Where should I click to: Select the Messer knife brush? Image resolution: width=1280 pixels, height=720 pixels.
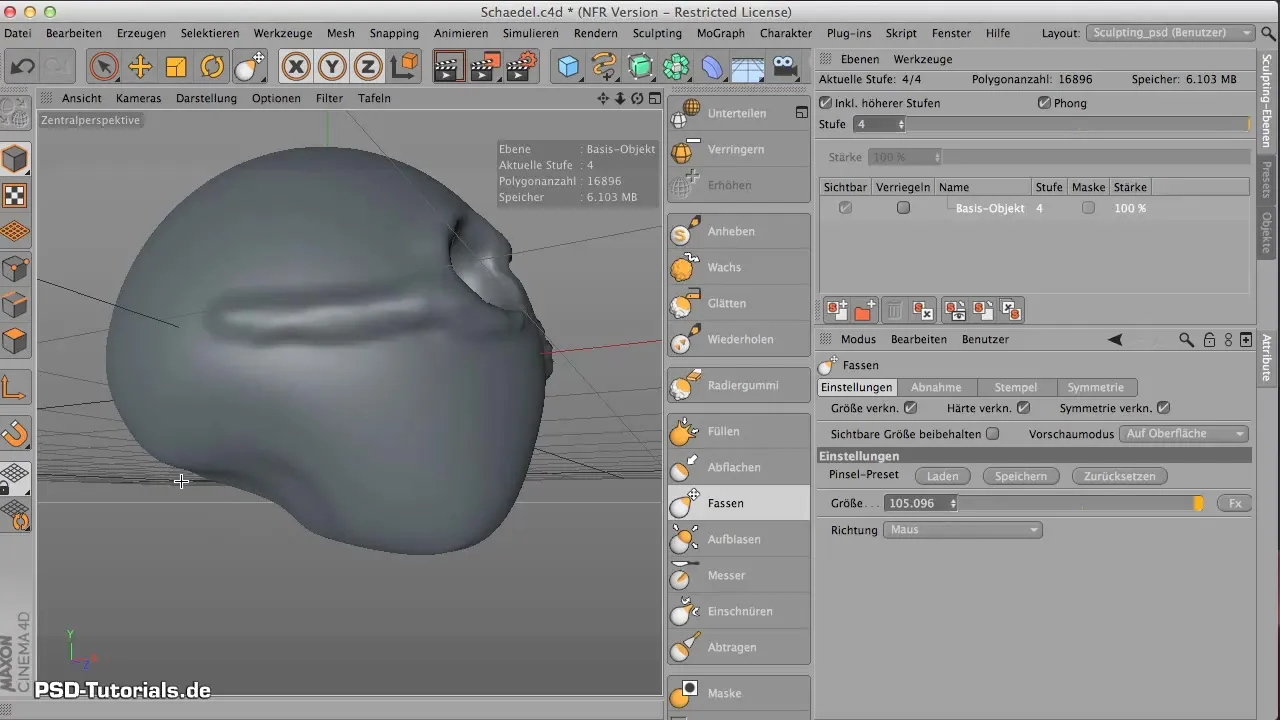[x=739, y=575]
